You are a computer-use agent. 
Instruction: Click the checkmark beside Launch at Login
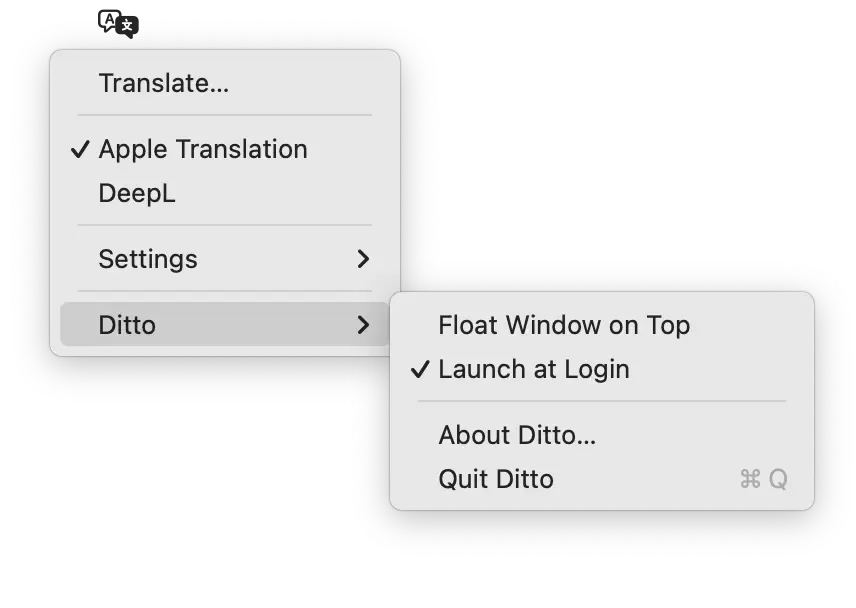pyautogui.click(x=420, y=368)
